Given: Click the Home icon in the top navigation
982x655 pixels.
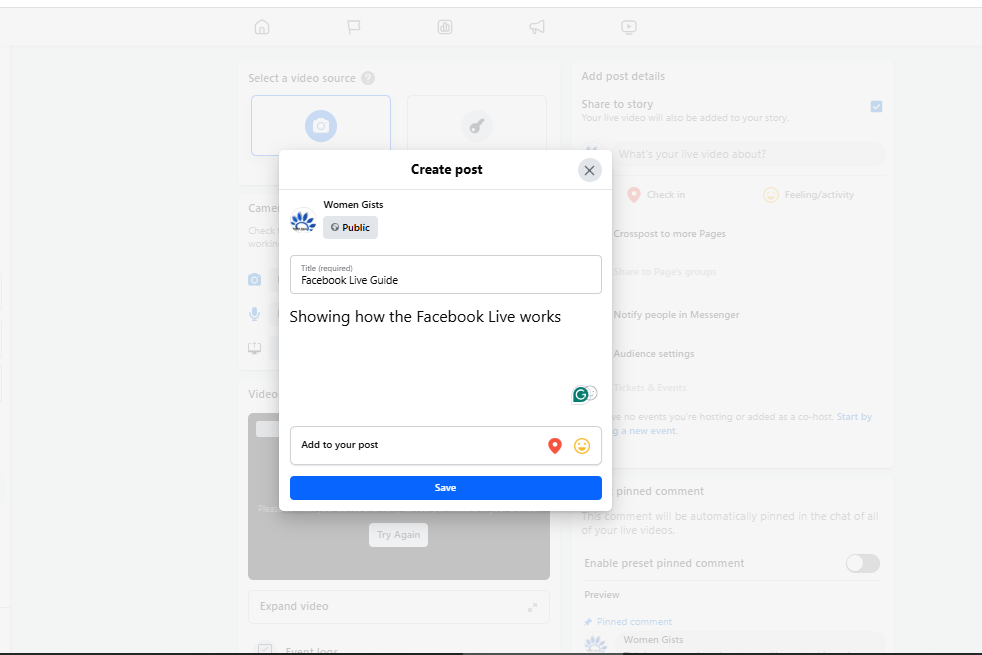Looking at the screenshot, I should 262,27.
